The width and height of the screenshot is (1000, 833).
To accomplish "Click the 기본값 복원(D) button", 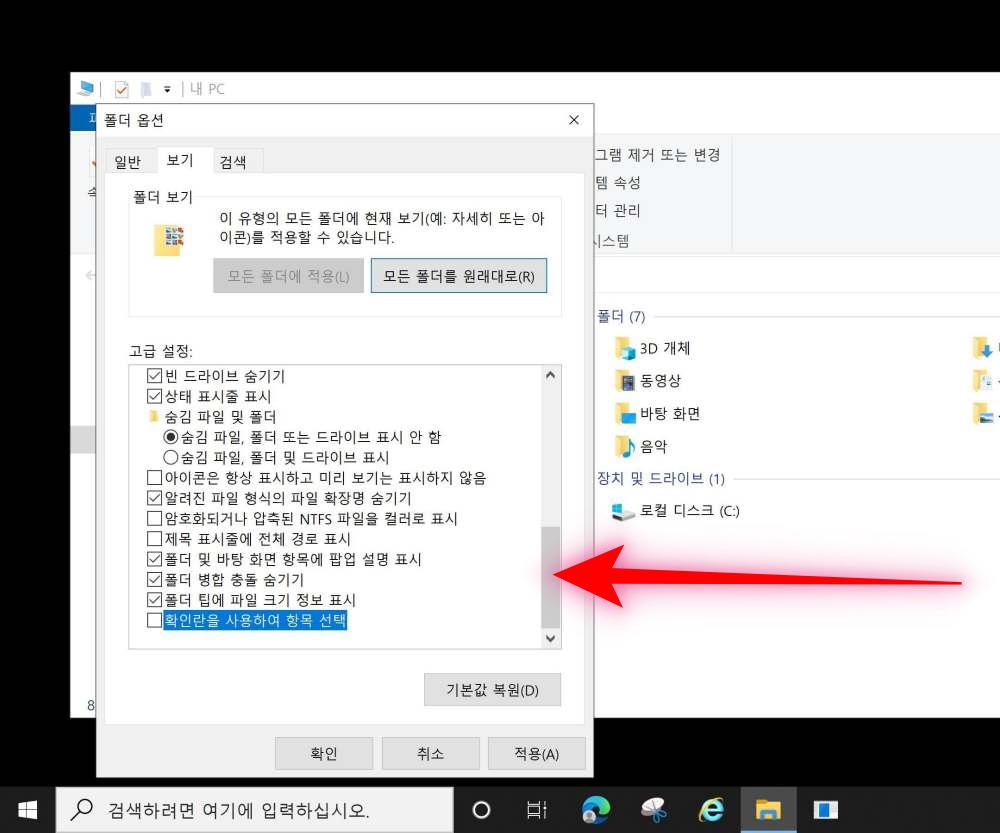I will click(x=492, y=690).
